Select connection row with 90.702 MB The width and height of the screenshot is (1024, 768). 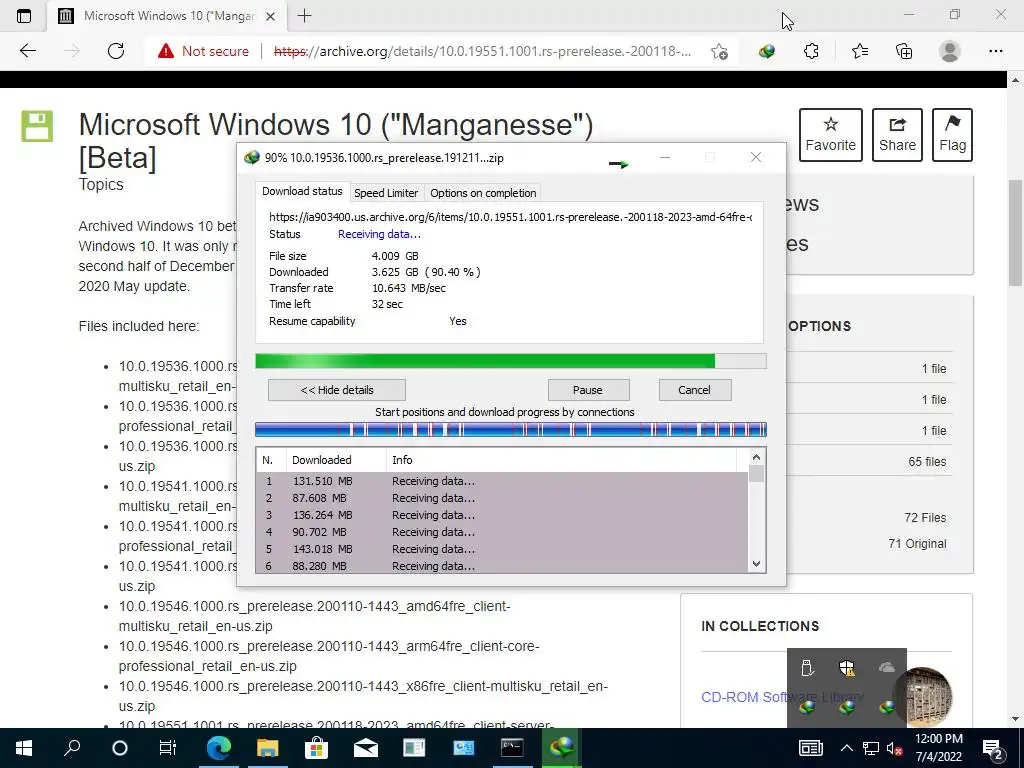[502, 532]
